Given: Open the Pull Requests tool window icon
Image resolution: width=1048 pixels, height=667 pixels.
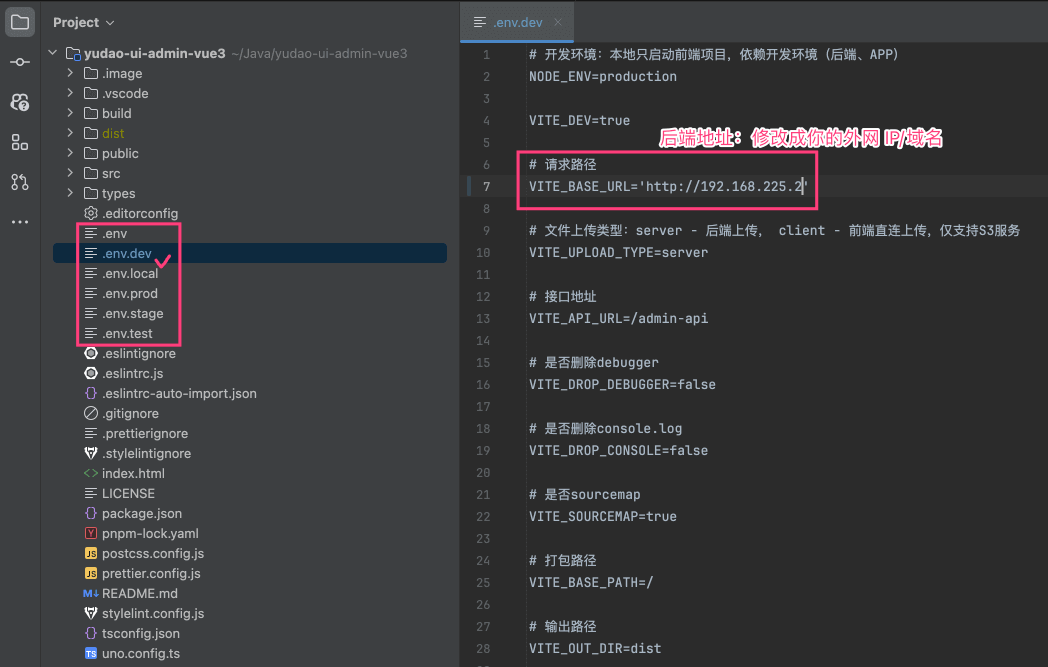Looking at the screenshot, I should click(20, 182).
